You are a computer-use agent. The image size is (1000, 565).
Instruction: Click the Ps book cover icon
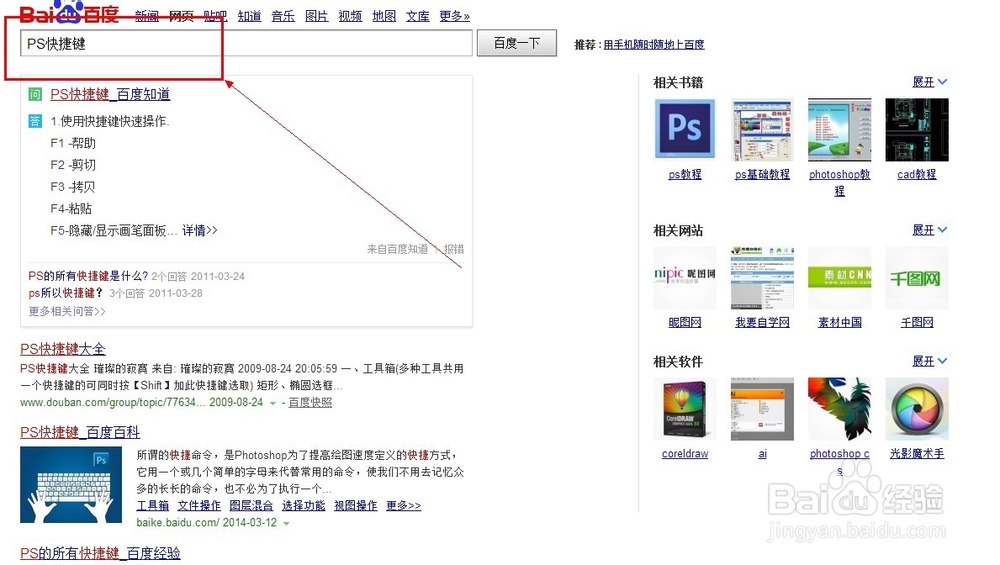click(685, 129)
